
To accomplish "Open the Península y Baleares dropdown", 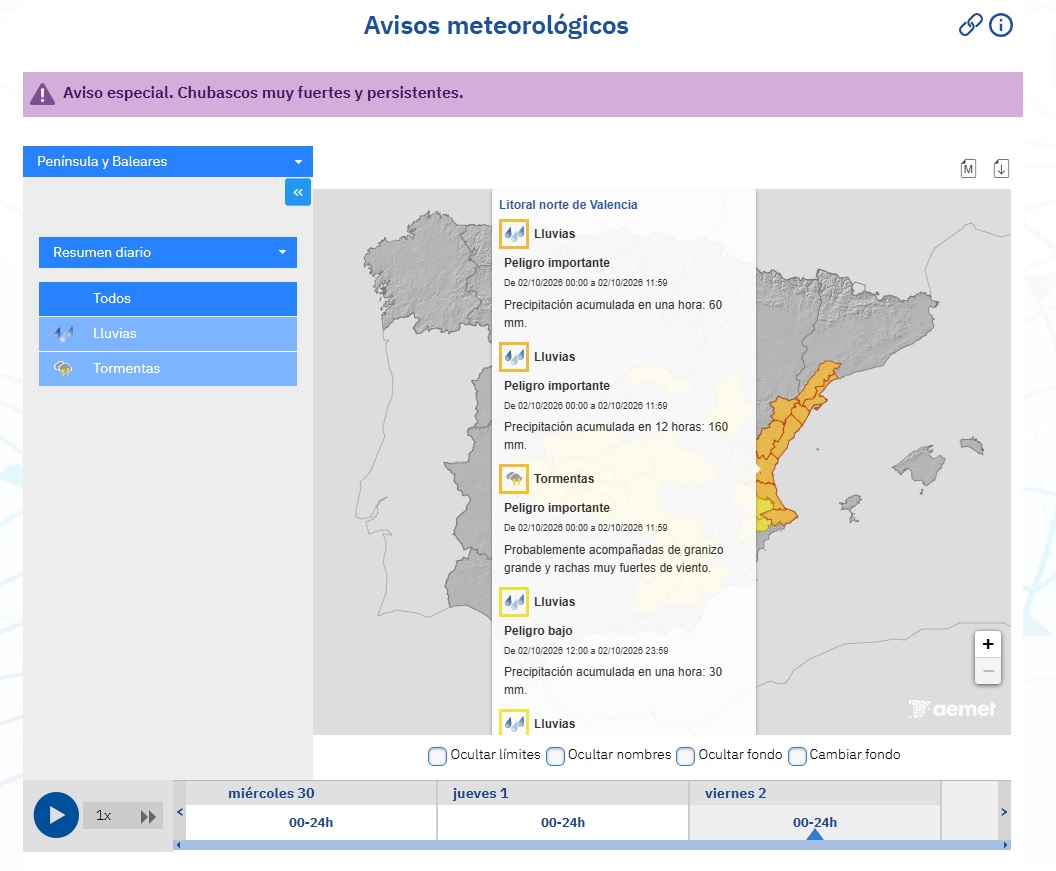I will (168, 162).
